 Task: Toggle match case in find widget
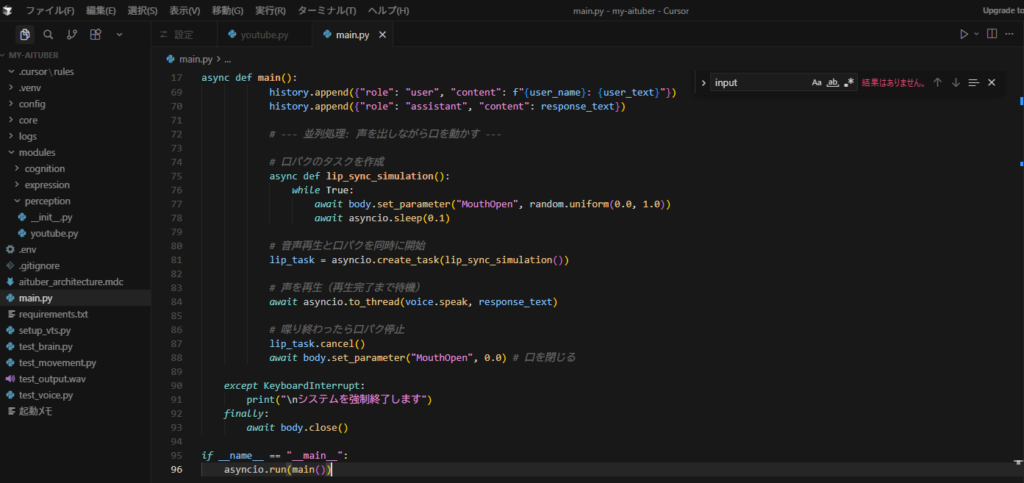[817, 82]
